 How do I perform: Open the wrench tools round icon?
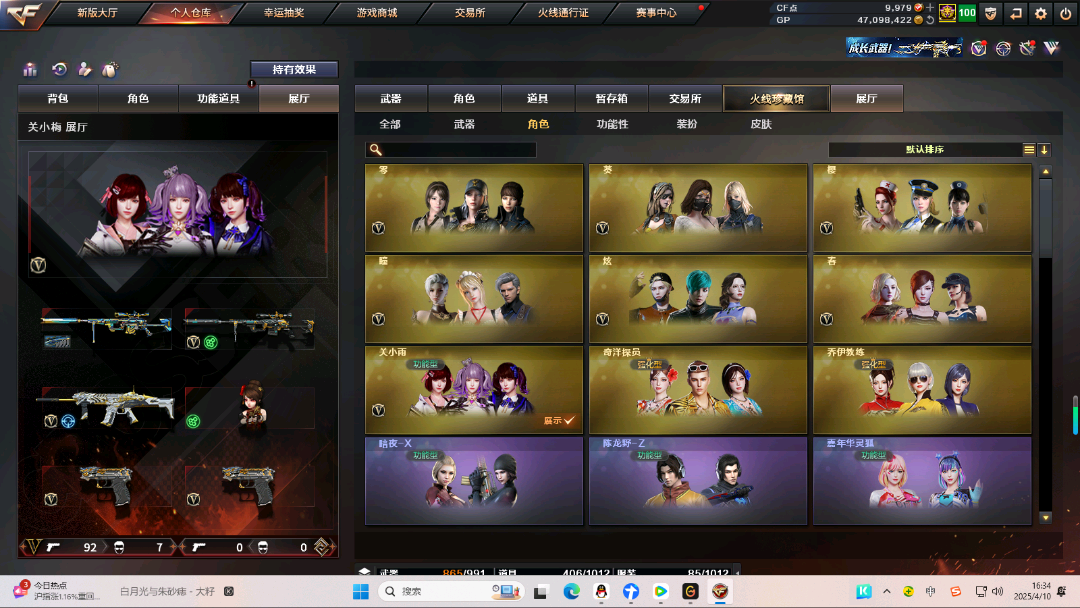click(1027, 48)
